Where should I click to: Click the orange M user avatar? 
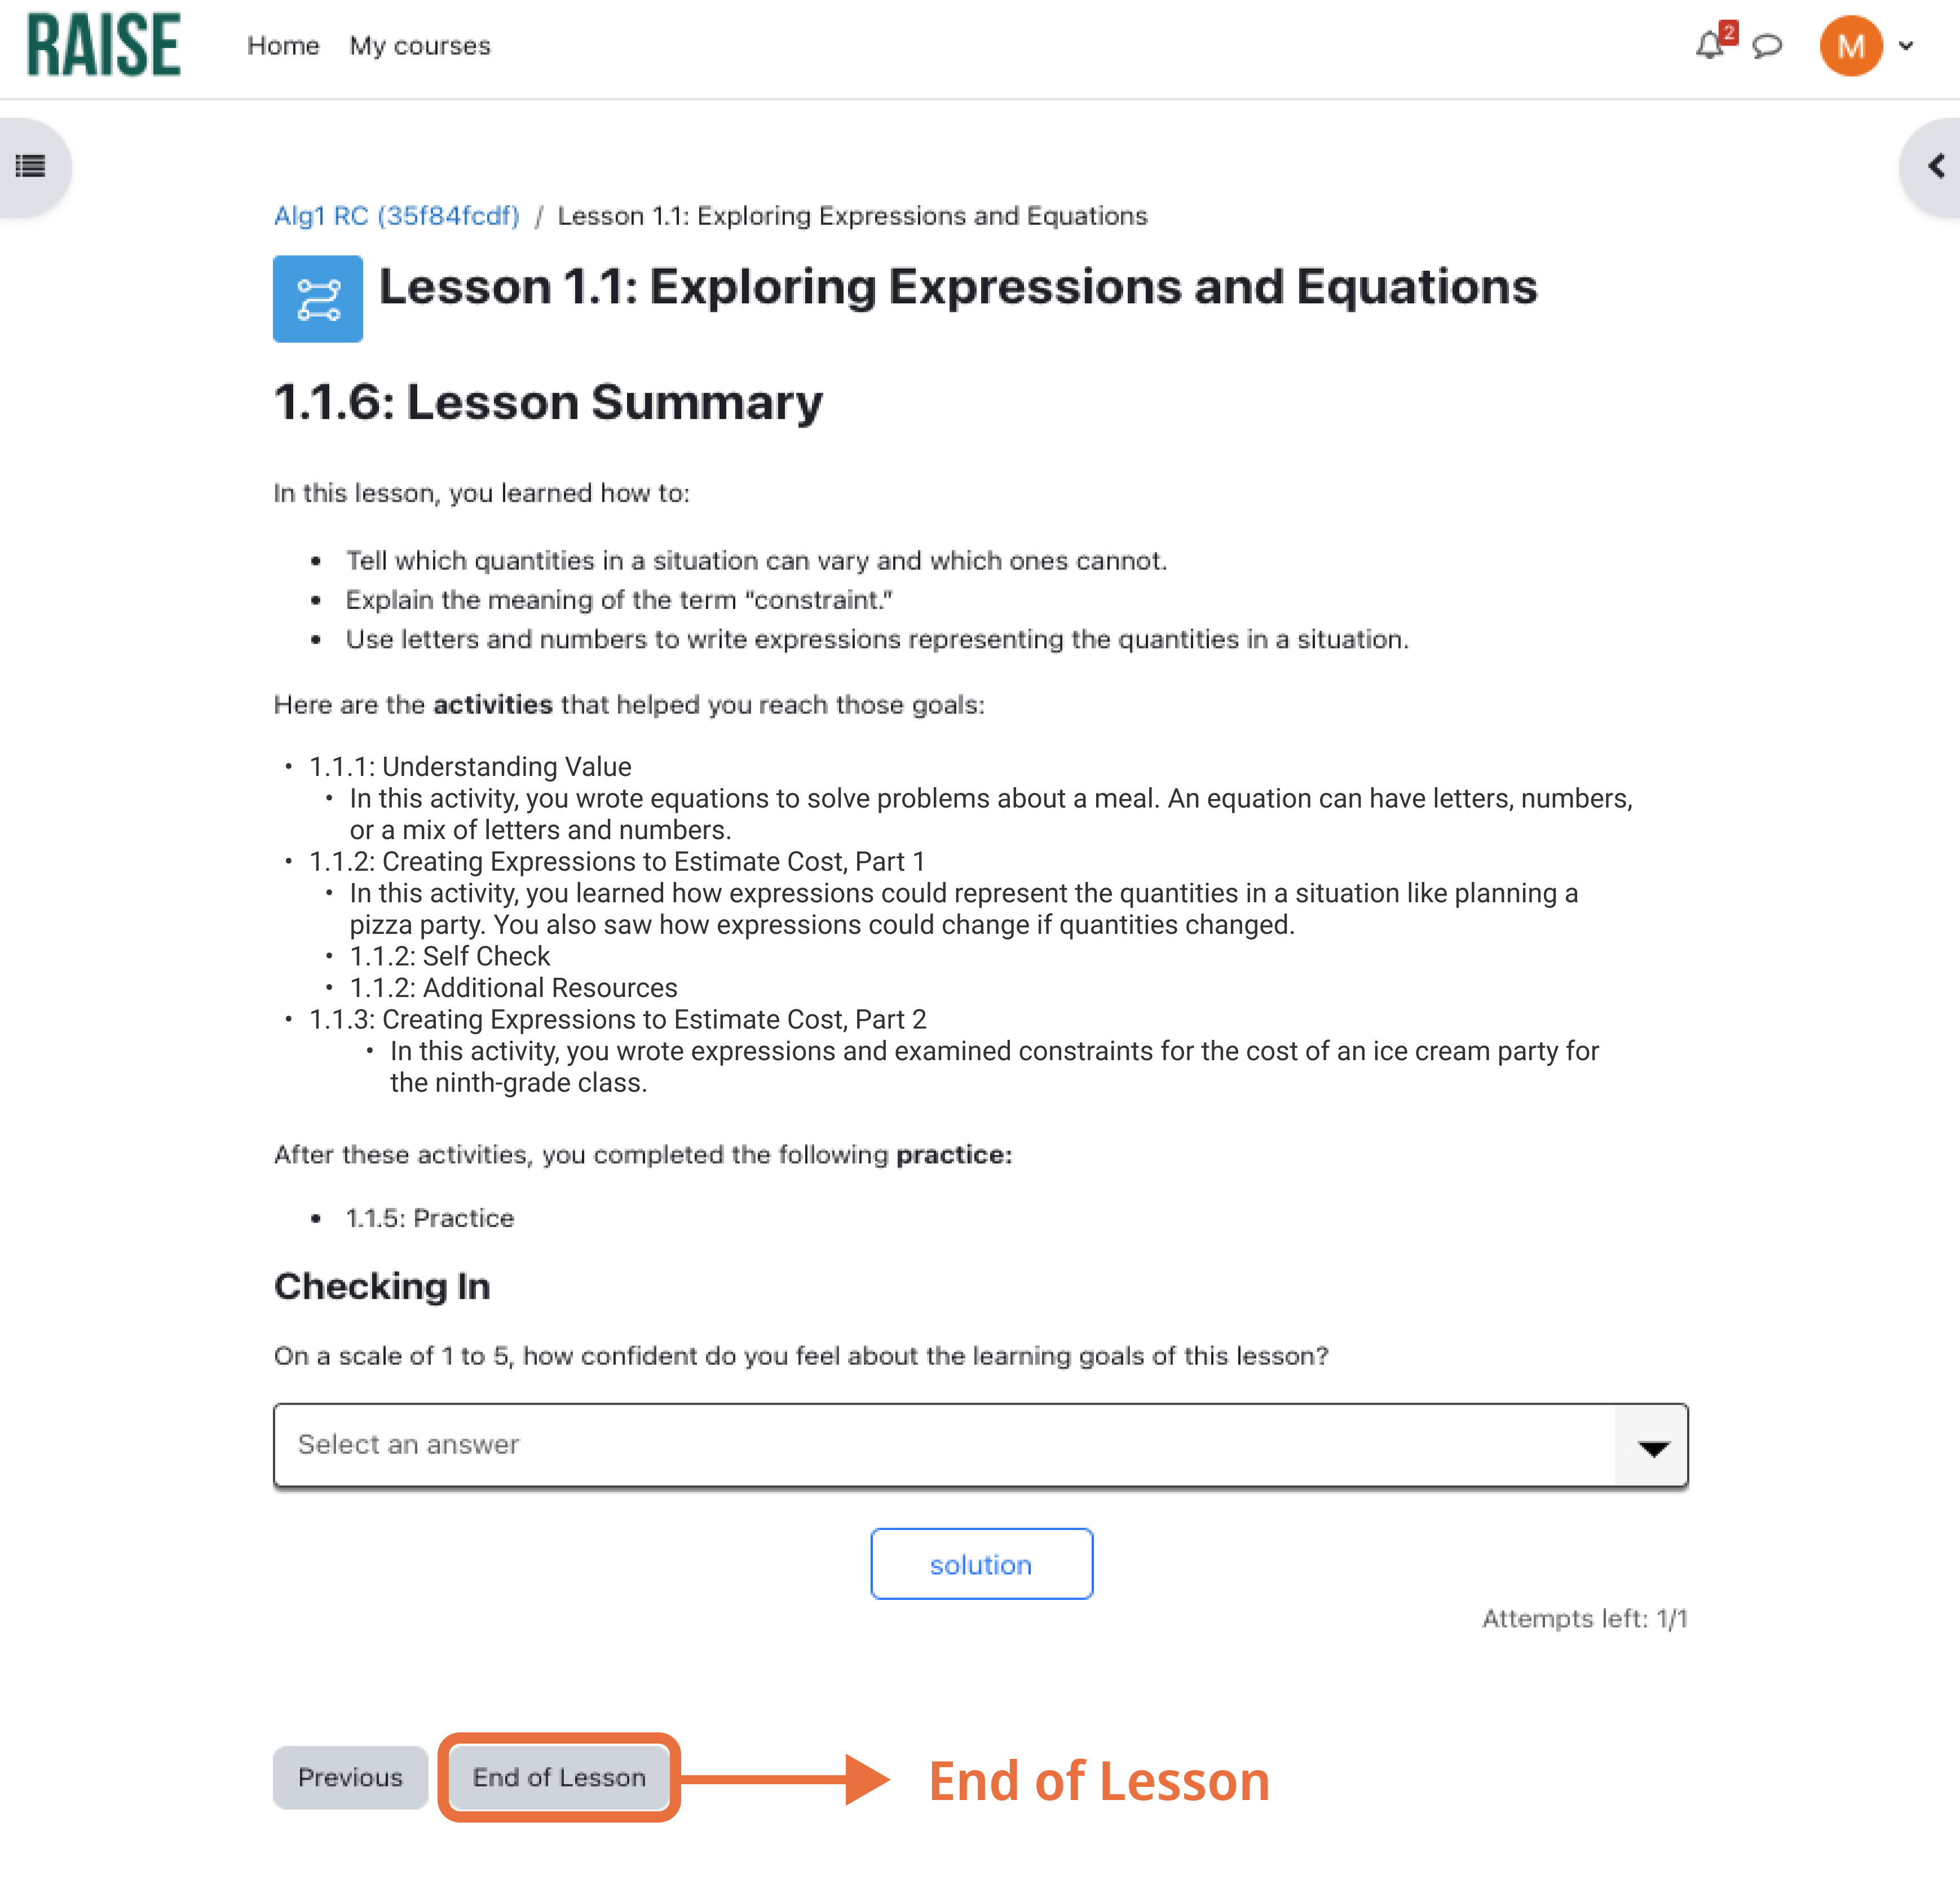pyautogui.click(x=1850, y=46)
